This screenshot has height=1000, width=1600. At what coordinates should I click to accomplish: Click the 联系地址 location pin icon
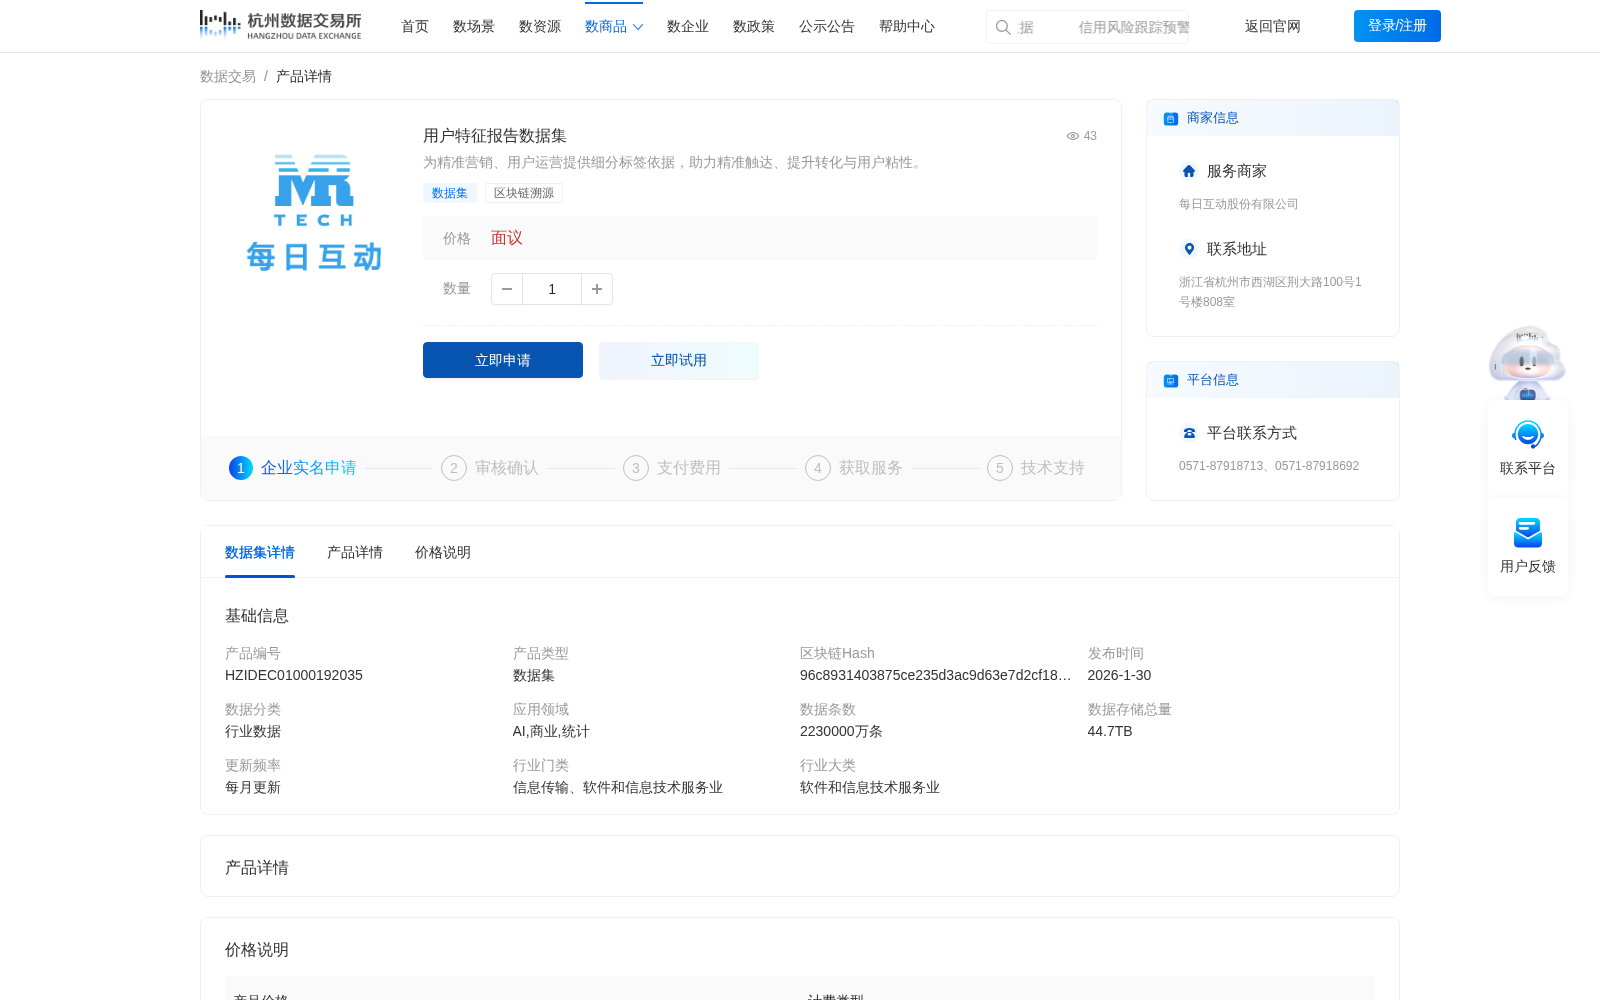pos(1189,249)
